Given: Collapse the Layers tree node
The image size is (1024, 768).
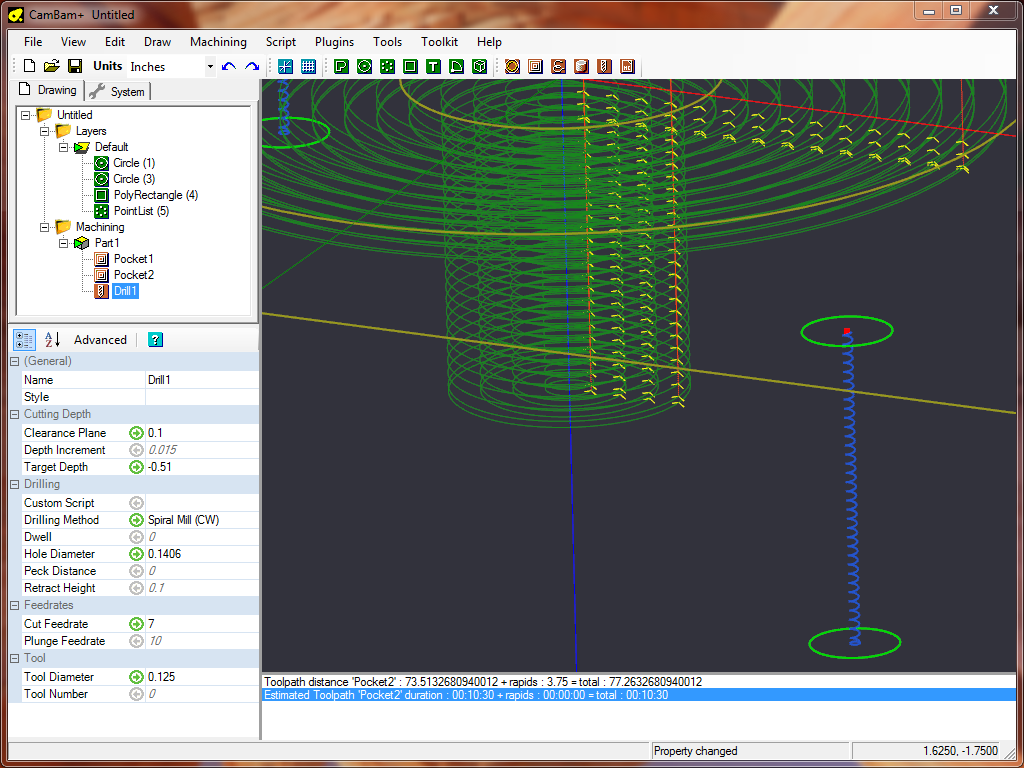Looking at the screenshot, I should 44,131.
